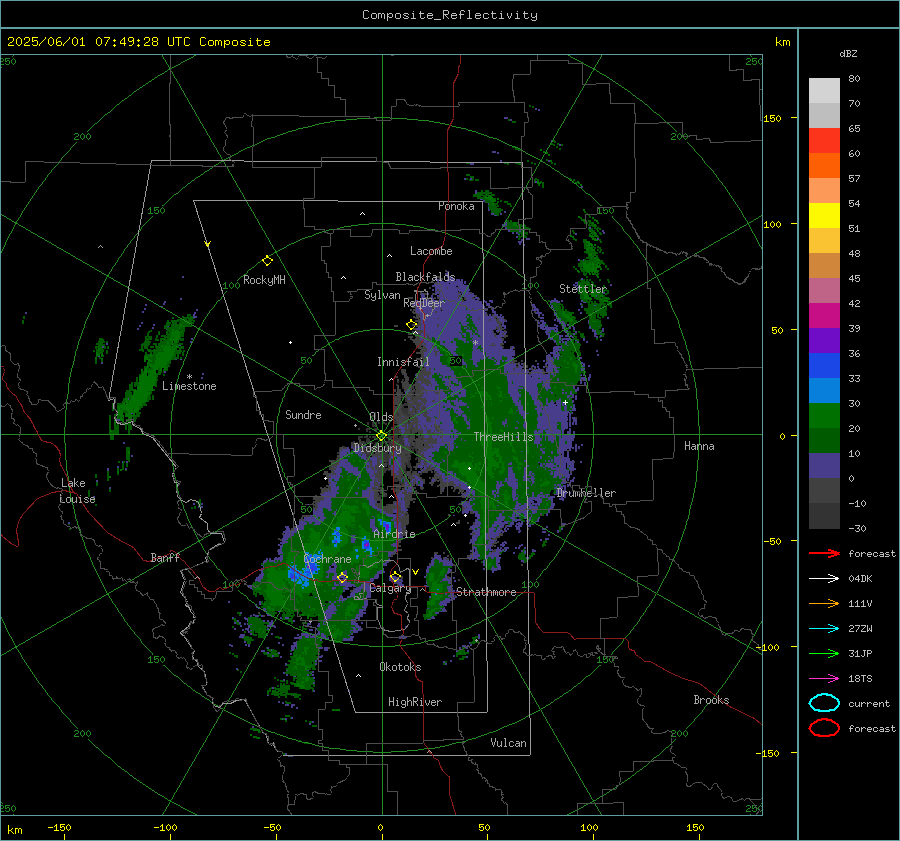Viewport: 900px width, 841px height.
Task: Click the red forecast ellipse legend icon
Action: pyautogui.click(x=824, y=728)
